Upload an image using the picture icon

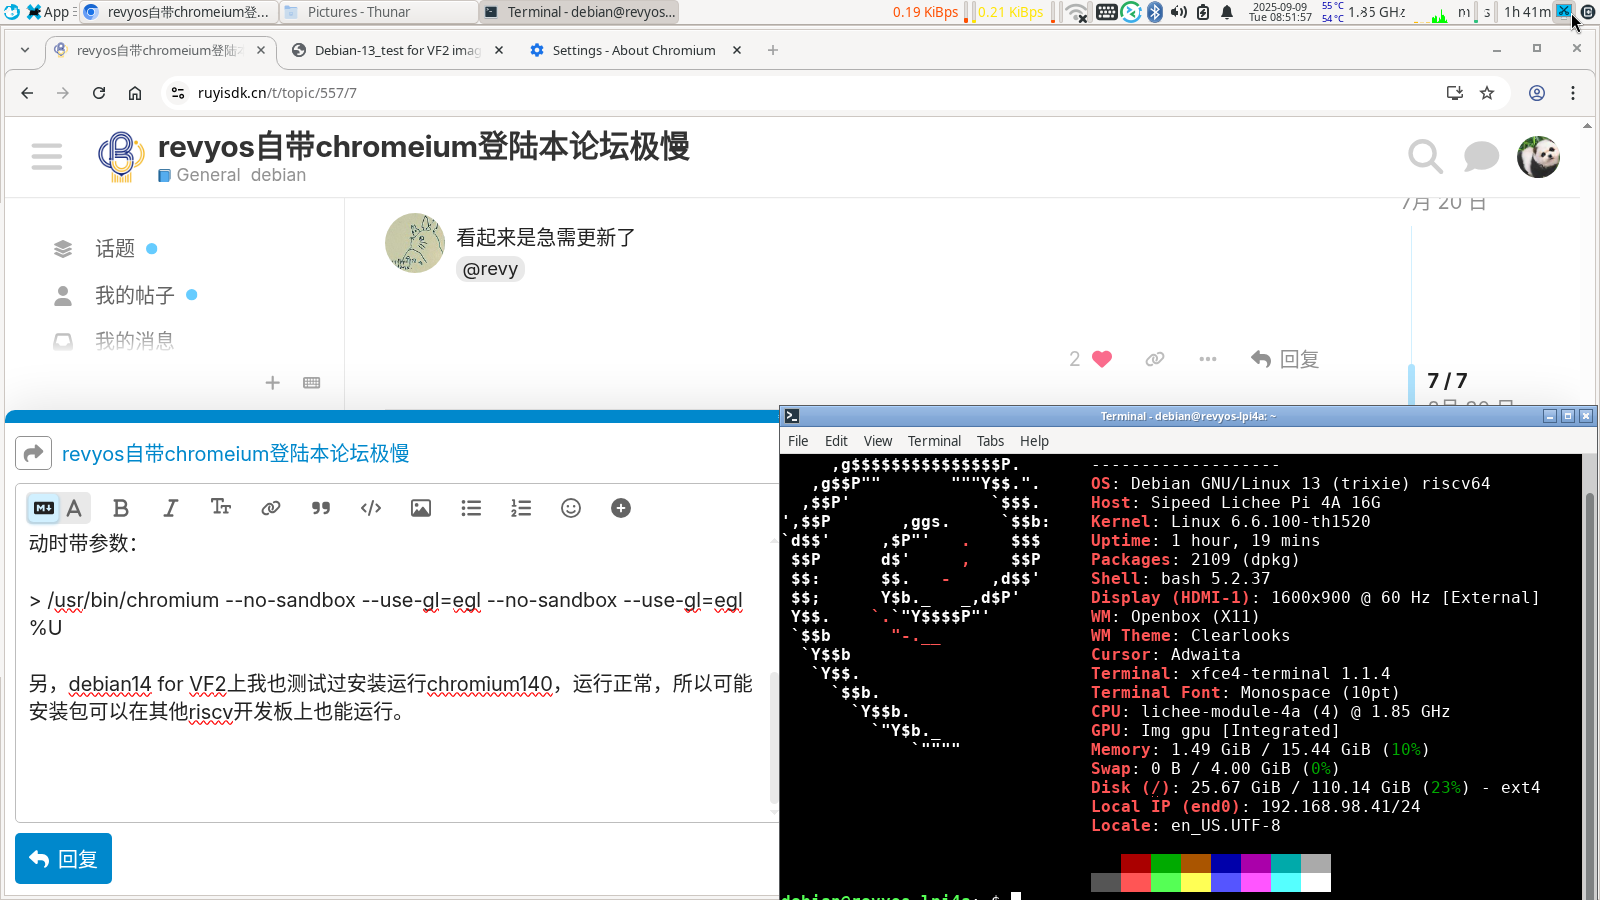(x=421, y=508)
